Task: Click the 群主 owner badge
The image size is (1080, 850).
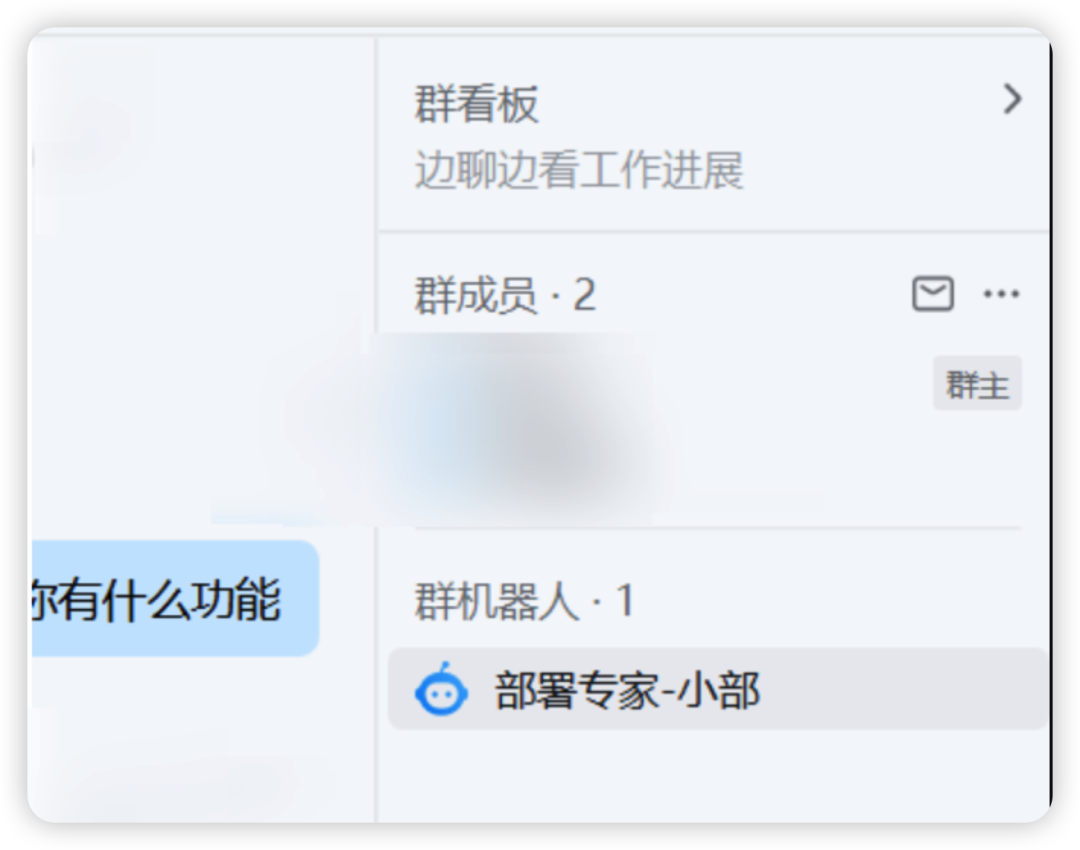Action: [x=977, y=384]
